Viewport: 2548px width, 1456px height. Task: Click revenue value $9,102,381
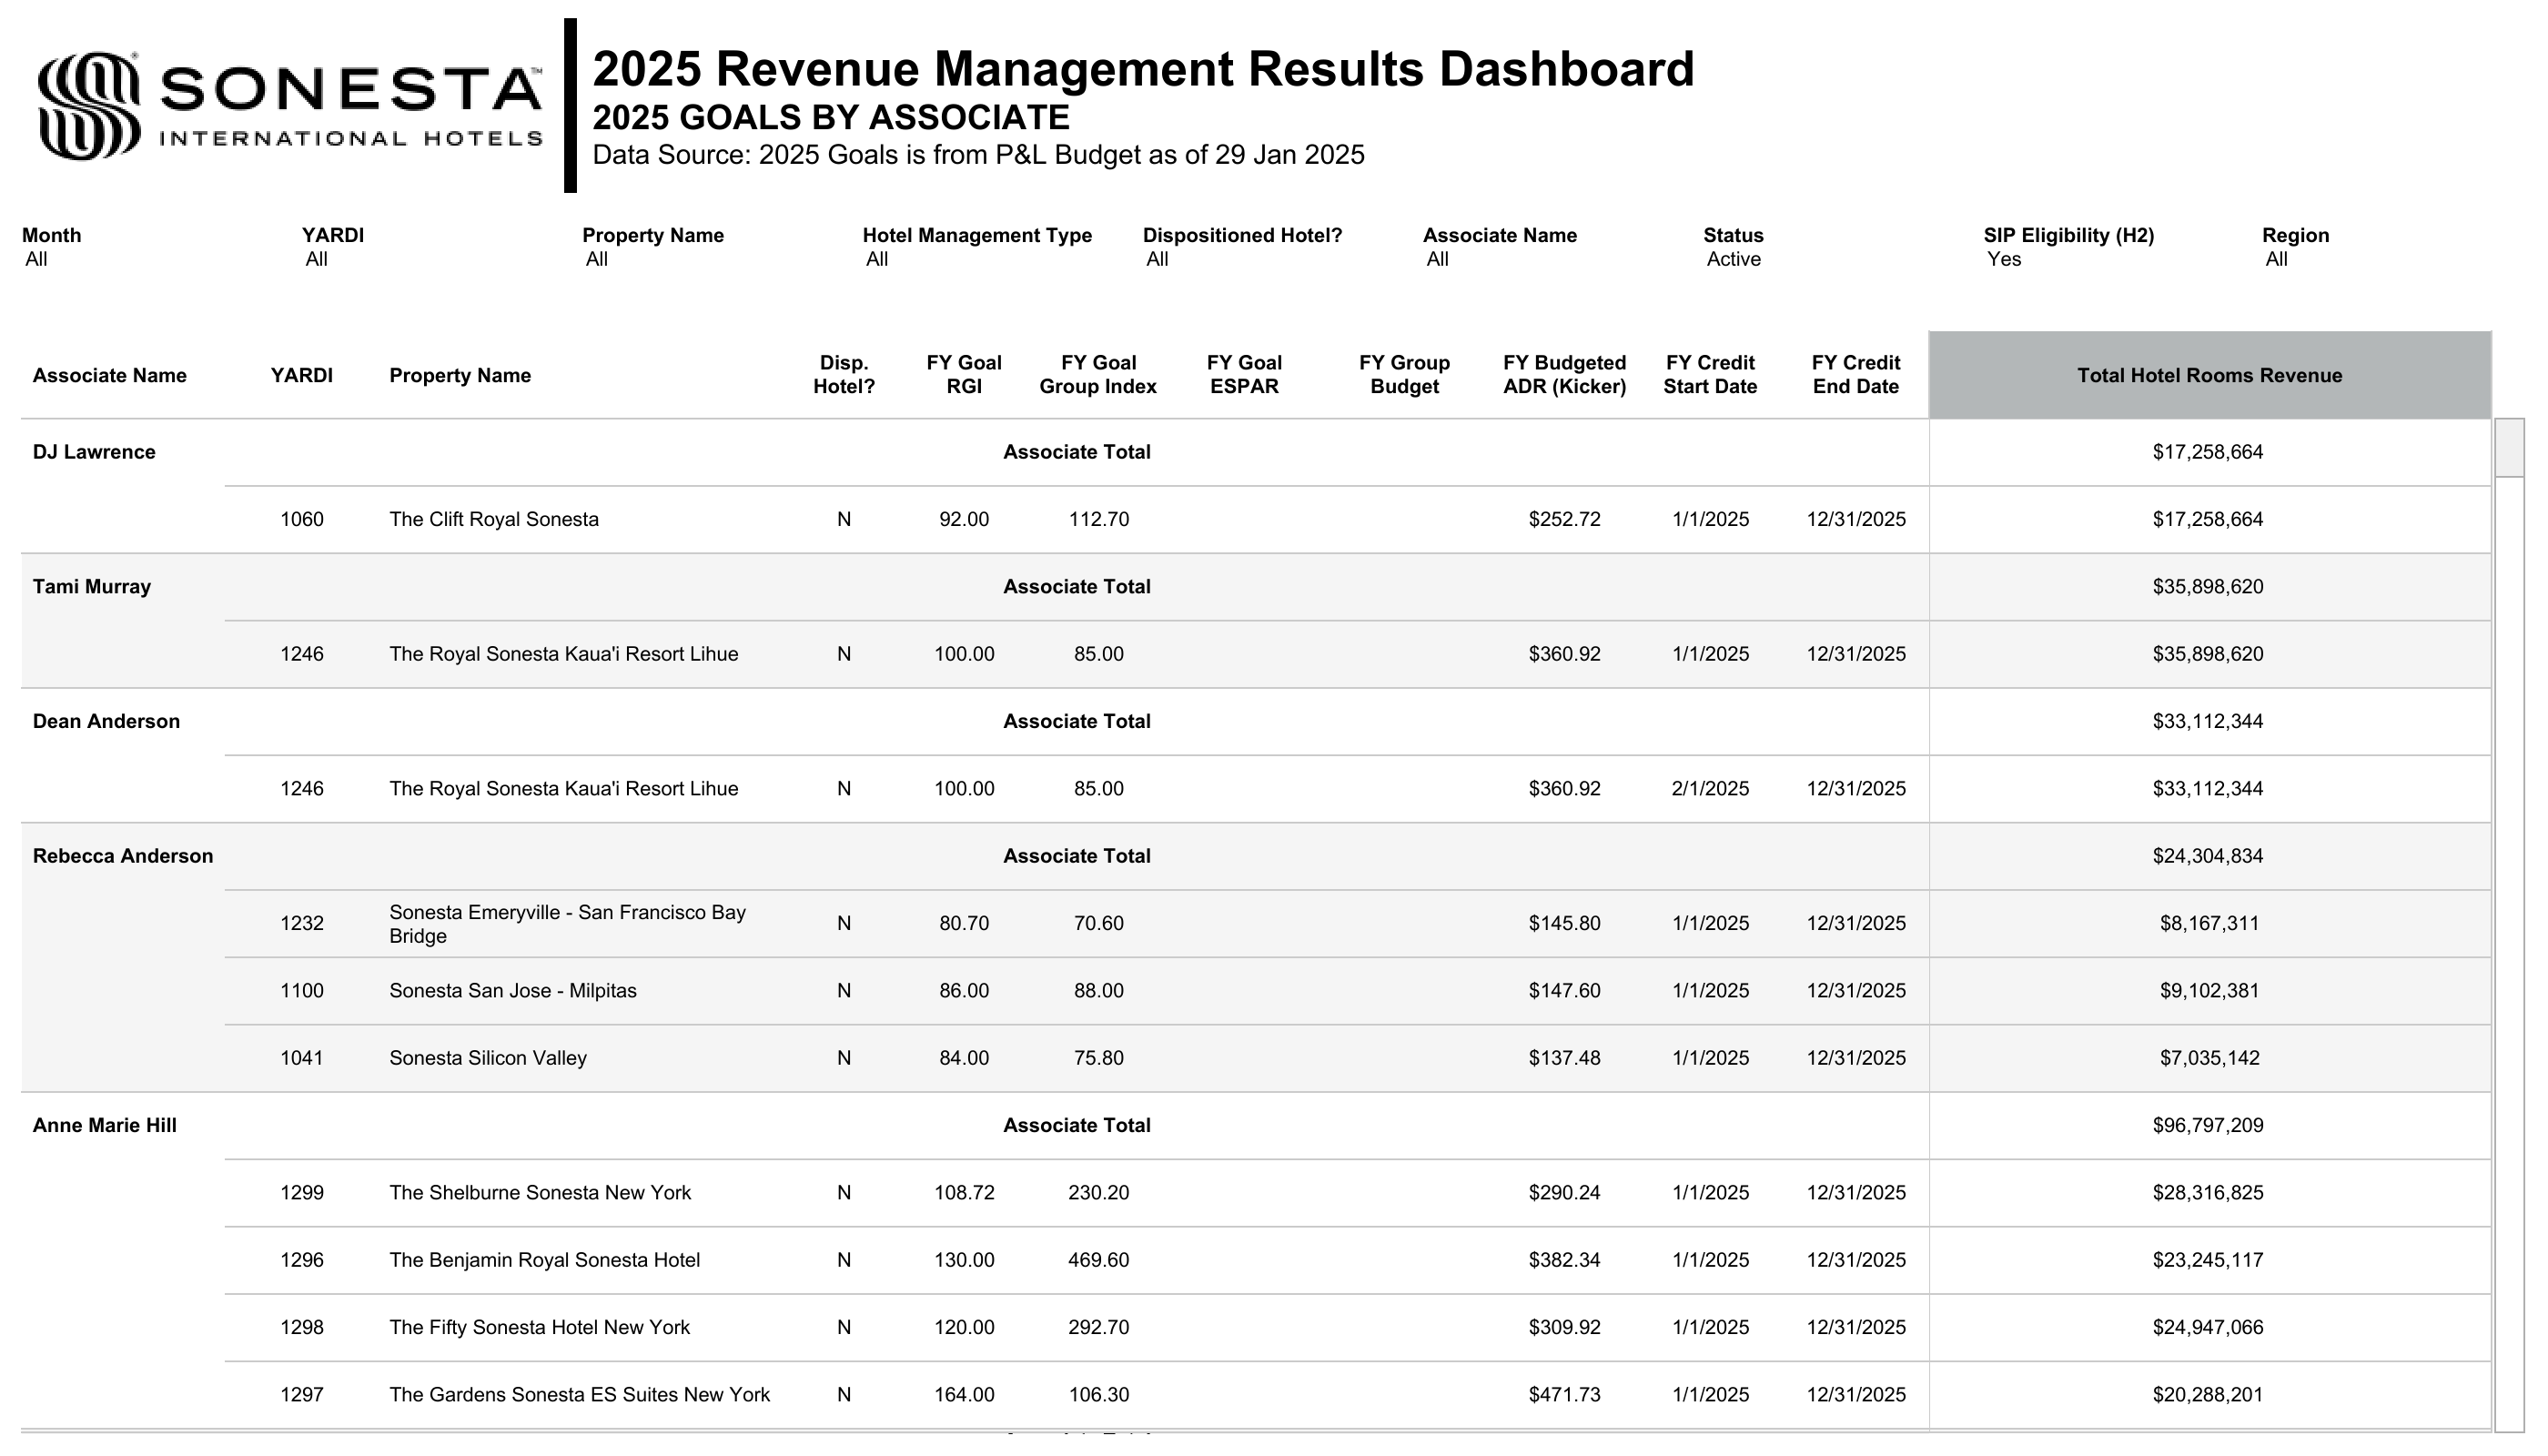point(2209,991)
